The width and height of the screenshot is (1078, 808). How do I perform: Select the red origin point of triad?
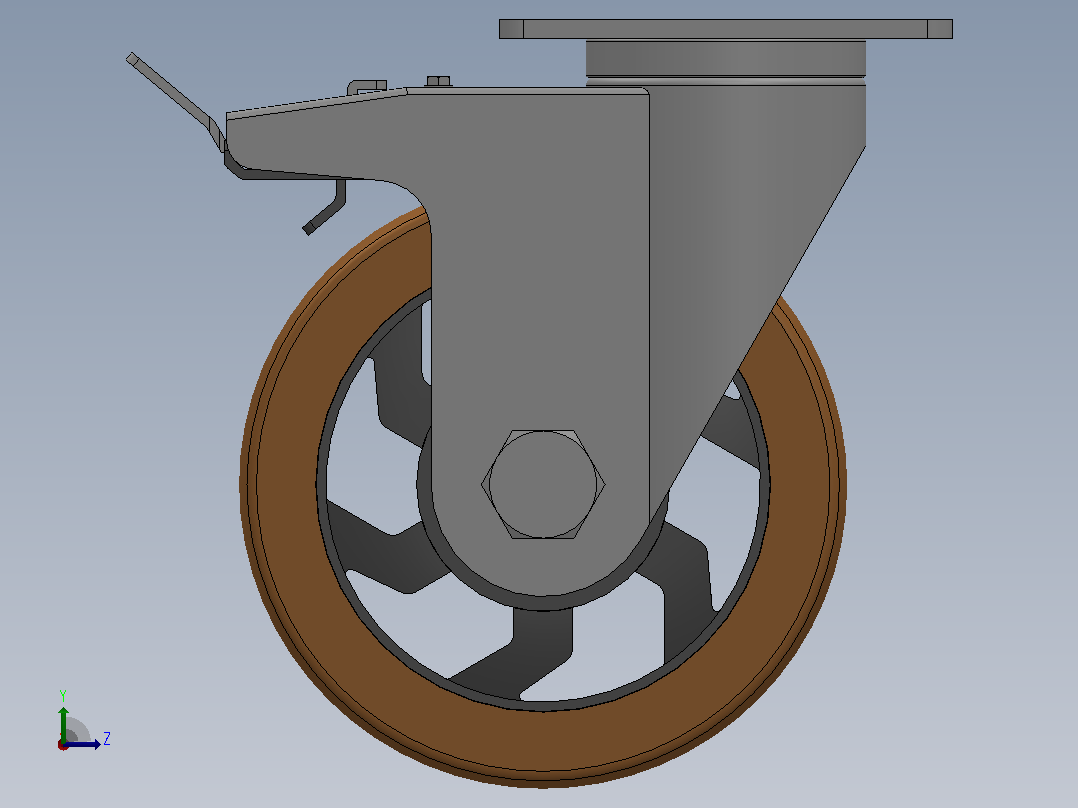[x=63, y=745]
